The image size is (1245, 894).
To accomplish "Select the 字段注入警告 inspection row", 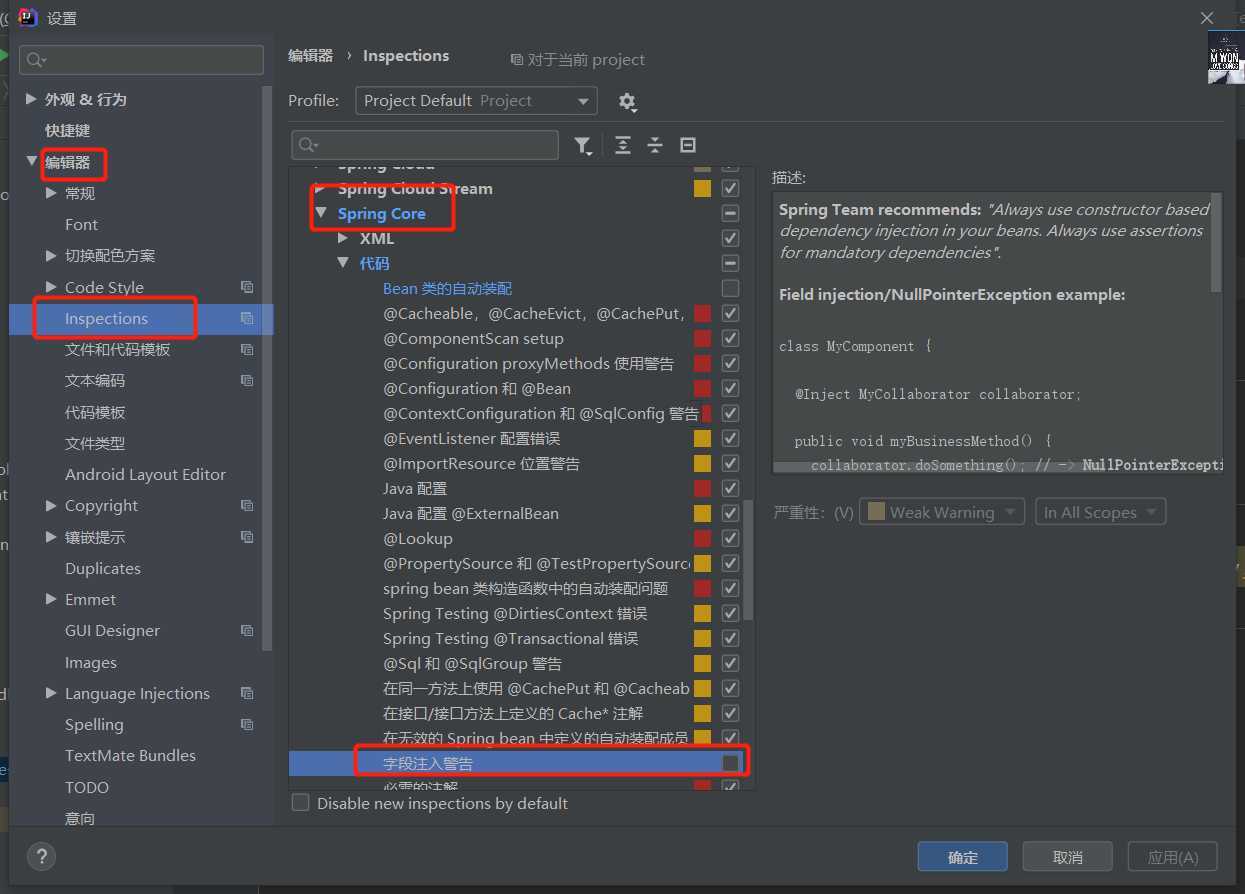I will click(521, 763).
